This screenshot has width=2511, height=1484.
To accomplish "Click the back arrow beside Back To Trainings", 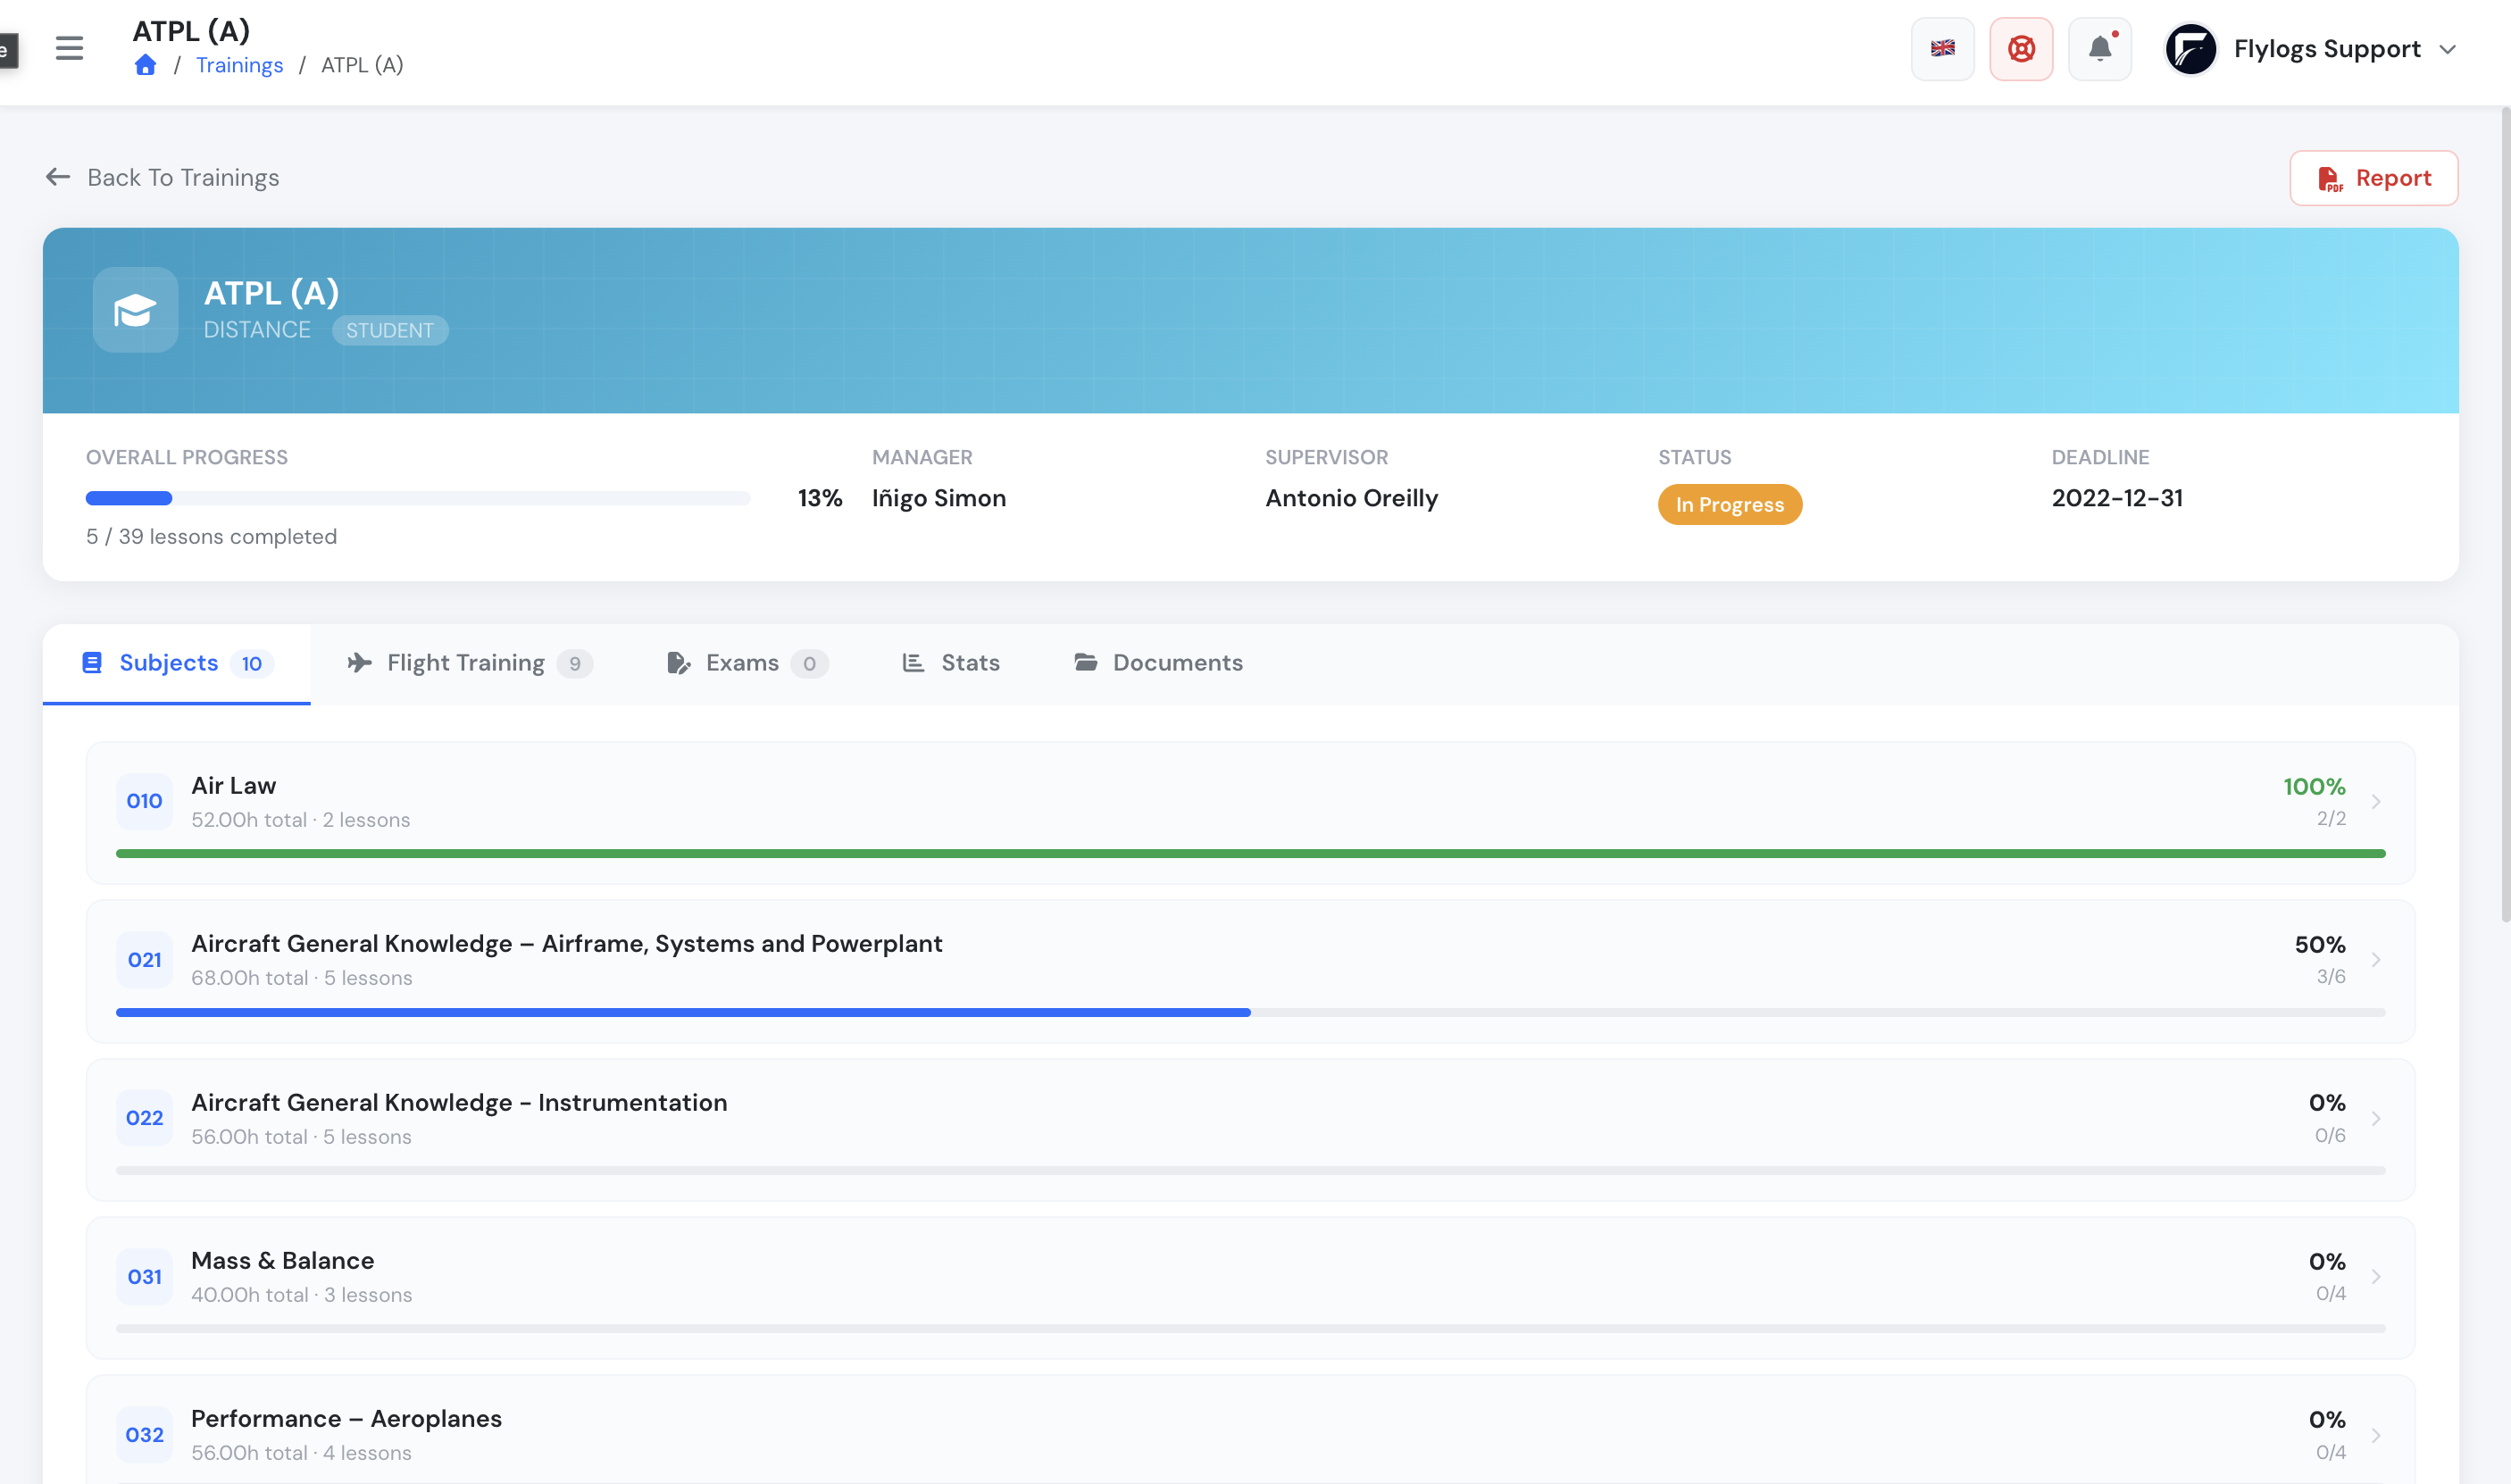I will pyautogui.click(x=58, y=177).
